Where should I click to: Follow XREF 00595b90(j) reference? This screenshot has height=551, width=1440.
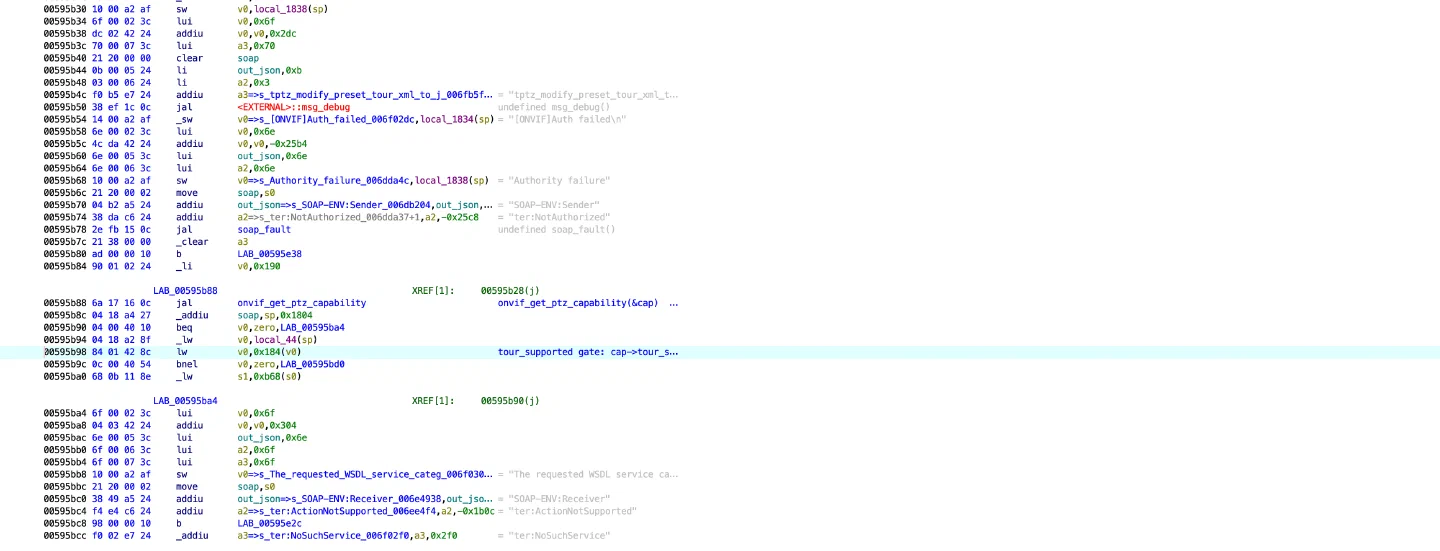[x=510, y=401]
